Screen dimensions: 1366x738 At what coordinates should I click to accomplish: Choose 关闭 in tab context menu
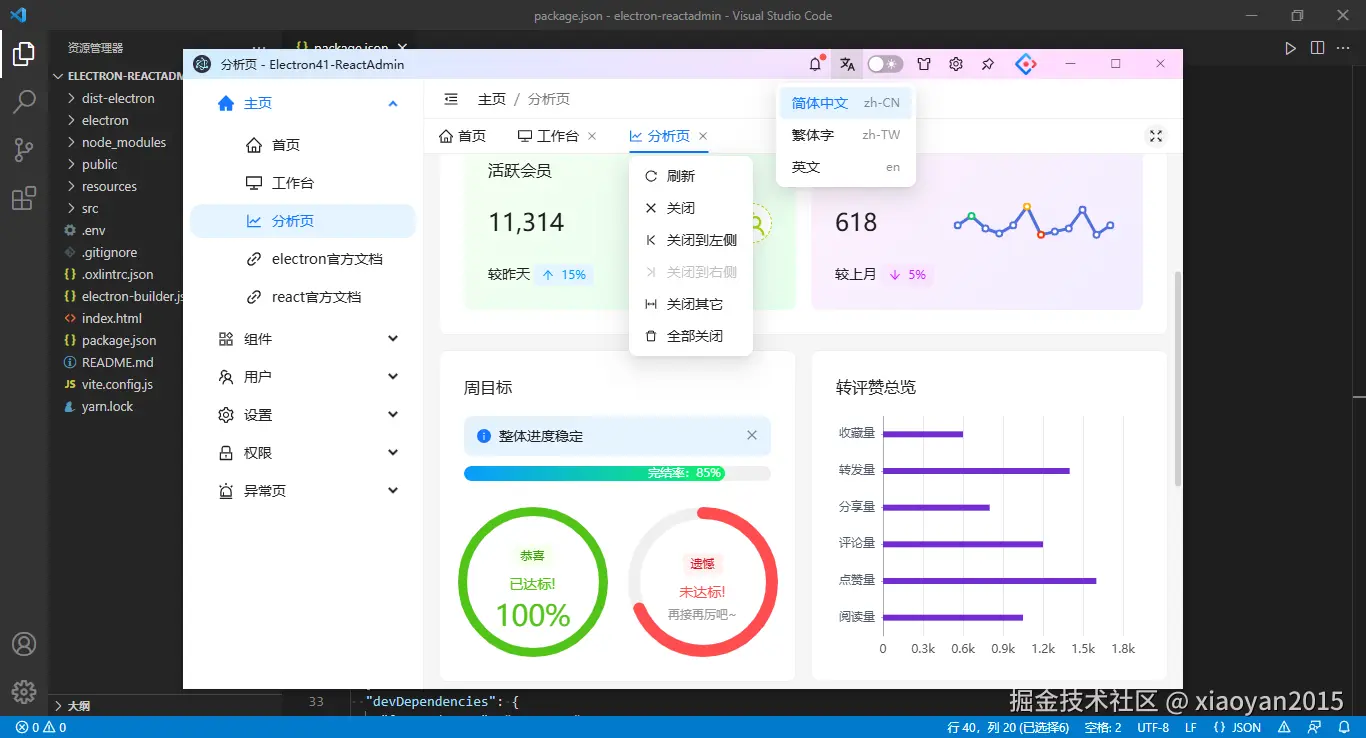coord(691,208)
